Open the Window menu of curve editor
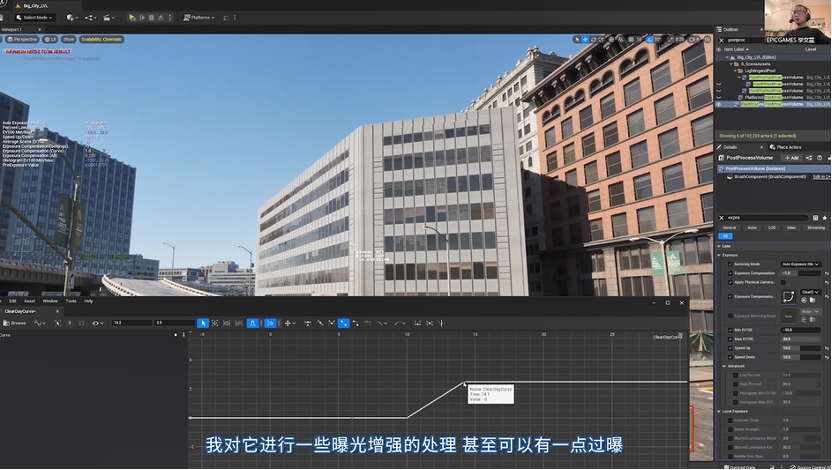Viewport: 832px width, 470px height. click(x=50, y=301)
